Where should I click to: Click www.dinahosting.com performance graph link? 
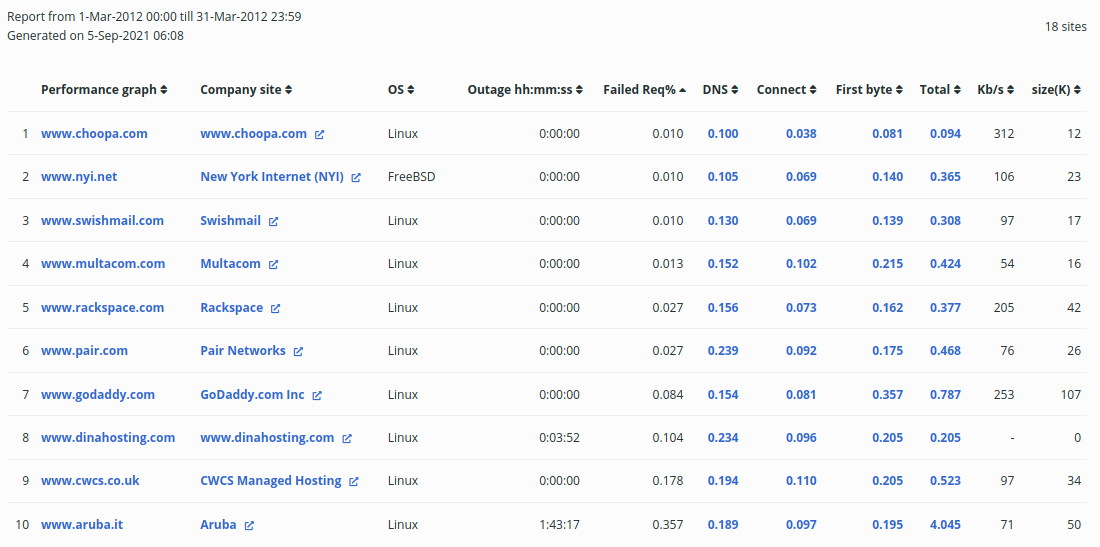point(108,438)
